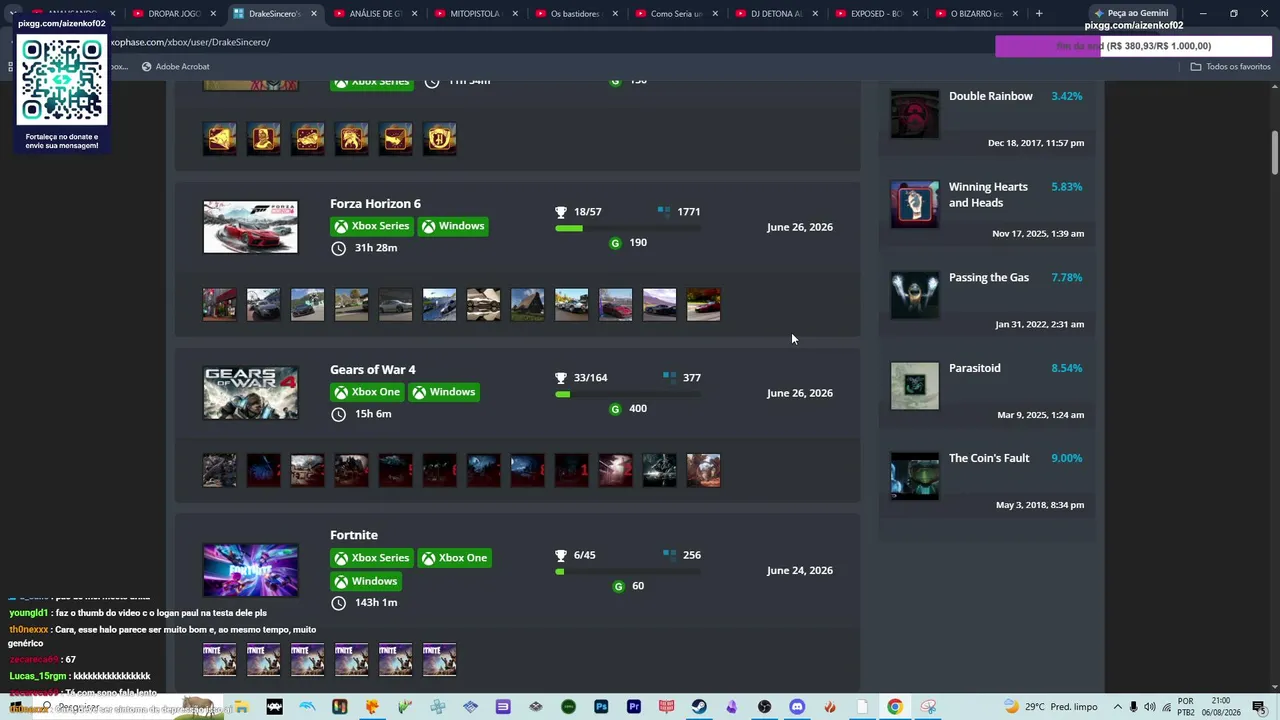The image size is (1280, 720).
Task: Open The Coin's Fault achievement
Action: pos(989,458)
